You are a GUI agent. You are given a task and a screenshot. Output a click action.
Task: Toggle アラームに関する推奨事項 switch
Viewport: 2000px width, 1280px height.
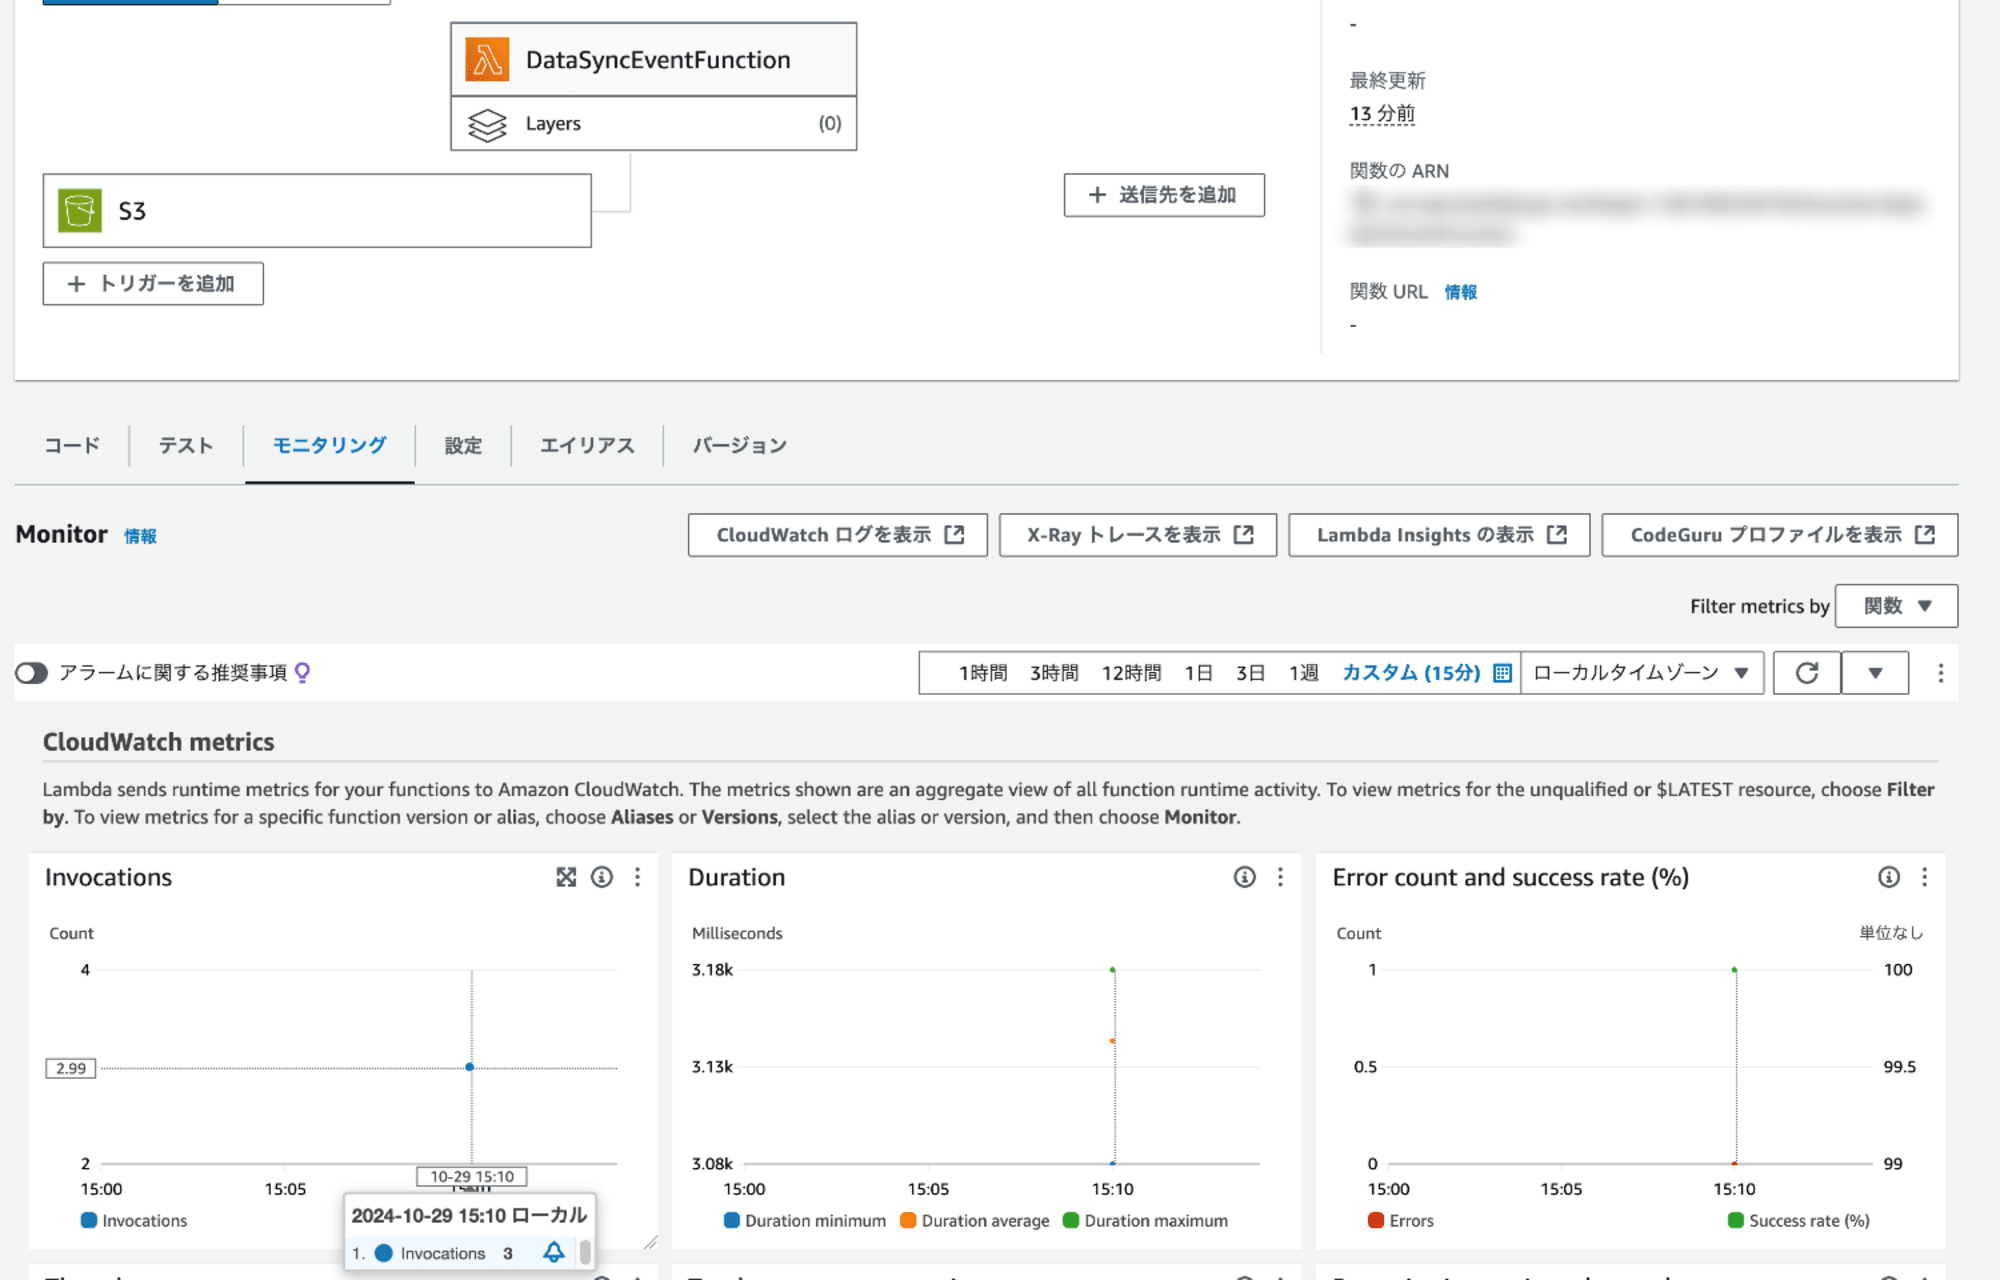[29, 672]
